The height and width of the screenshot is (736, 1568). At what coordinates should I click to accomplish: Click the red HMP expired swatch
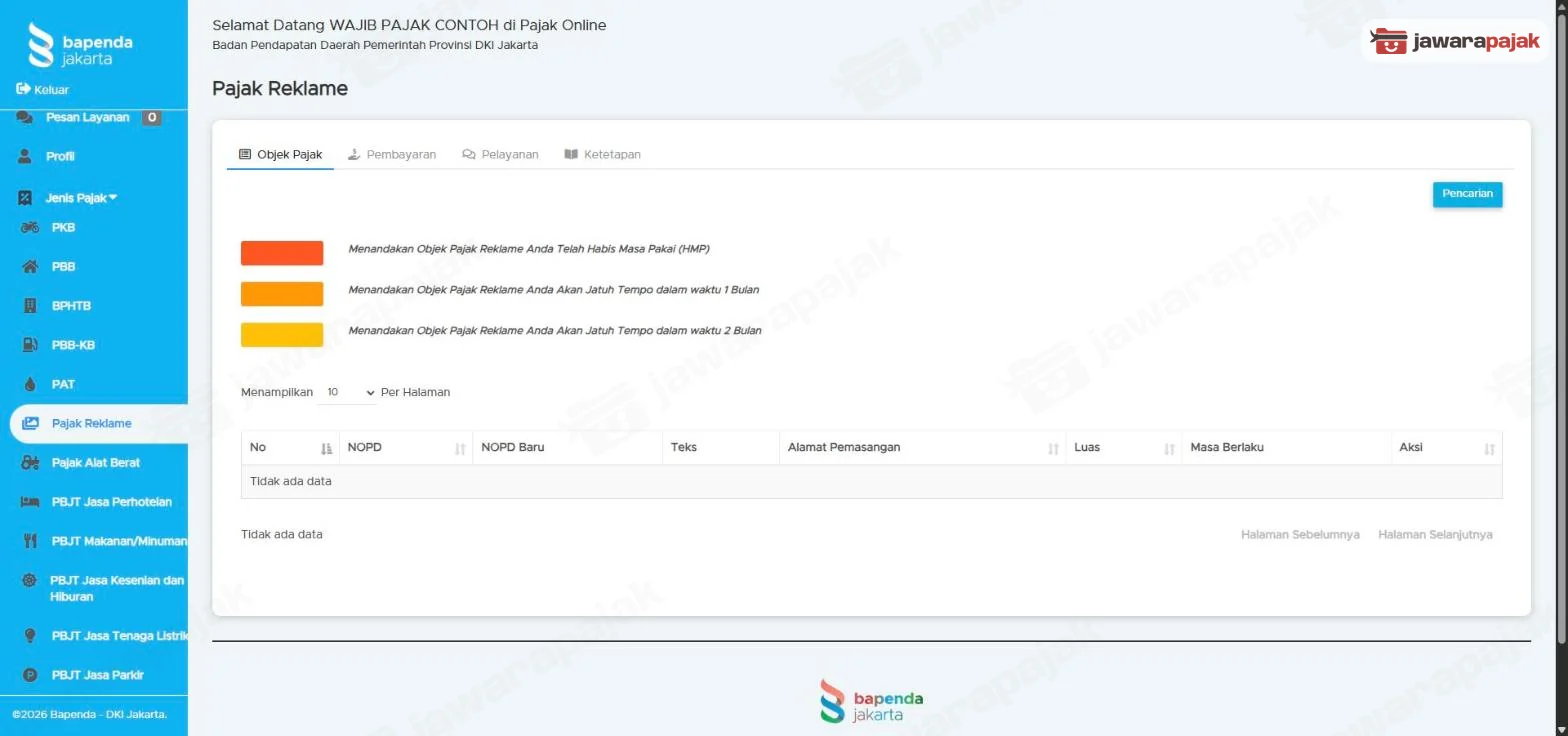[x=282, y=253]
